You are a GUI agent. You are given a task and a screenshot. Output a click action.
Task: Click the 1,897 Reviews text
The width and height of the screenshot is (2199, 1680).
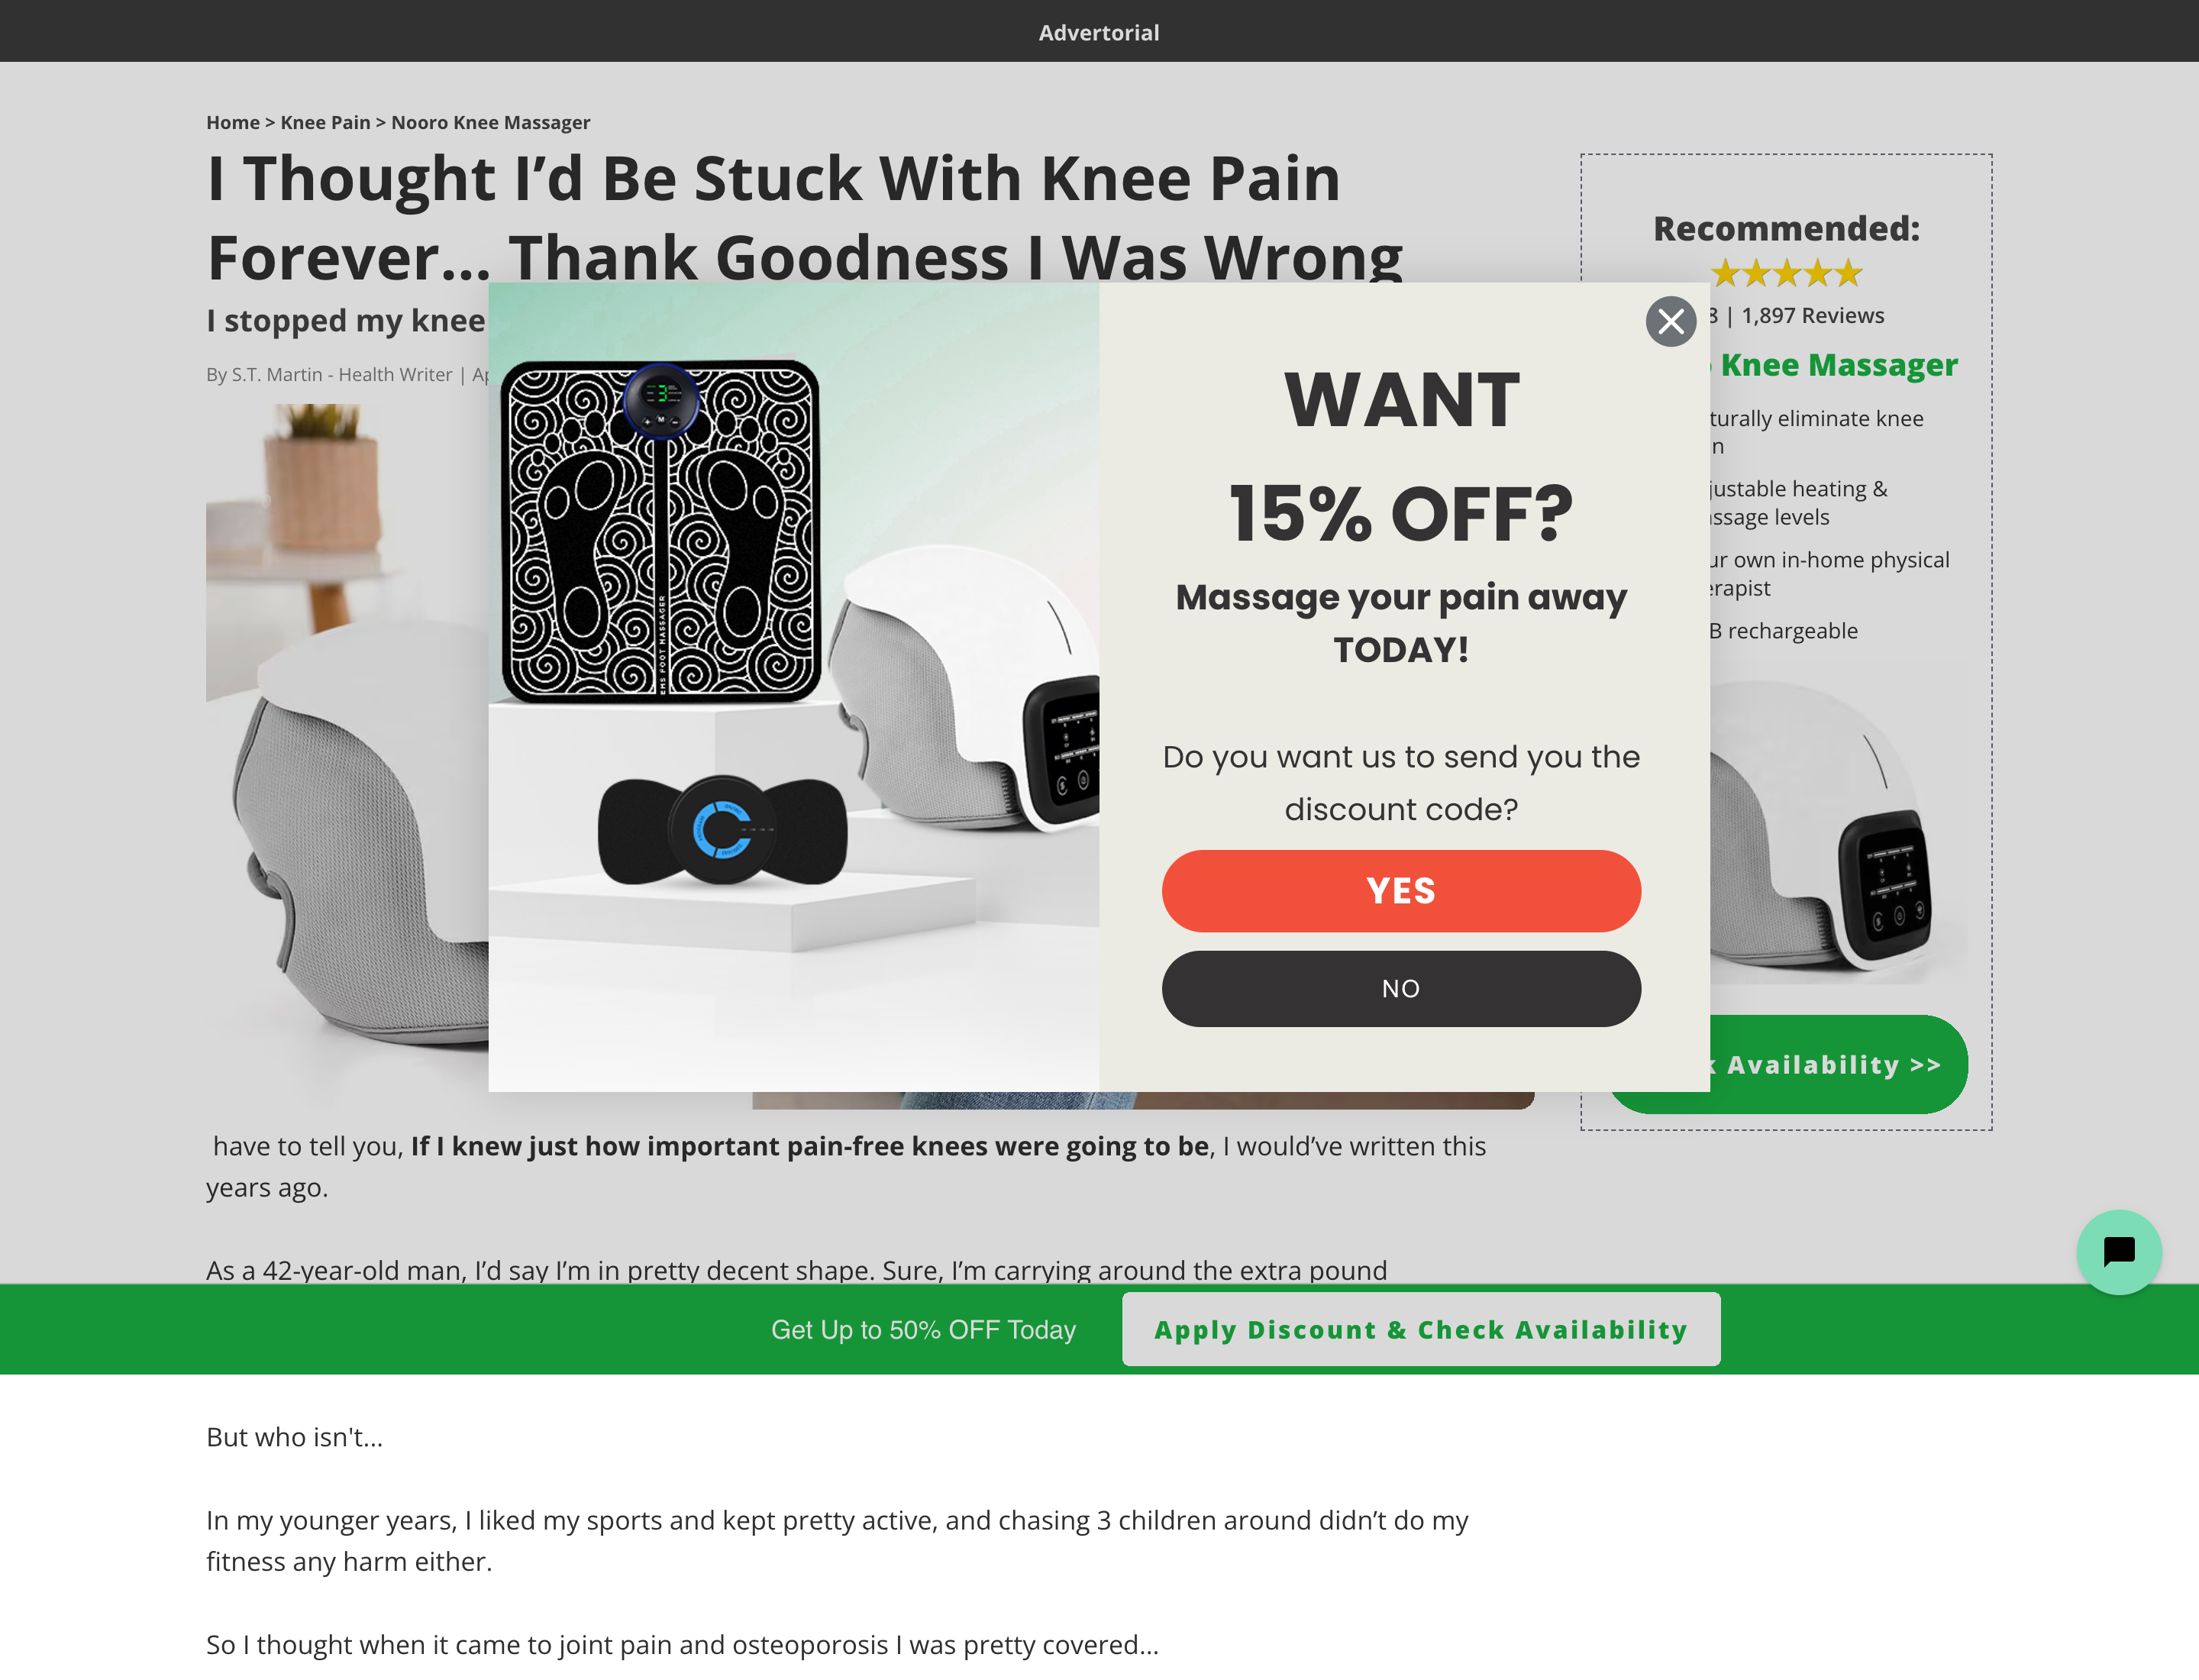pos(1812,315)
